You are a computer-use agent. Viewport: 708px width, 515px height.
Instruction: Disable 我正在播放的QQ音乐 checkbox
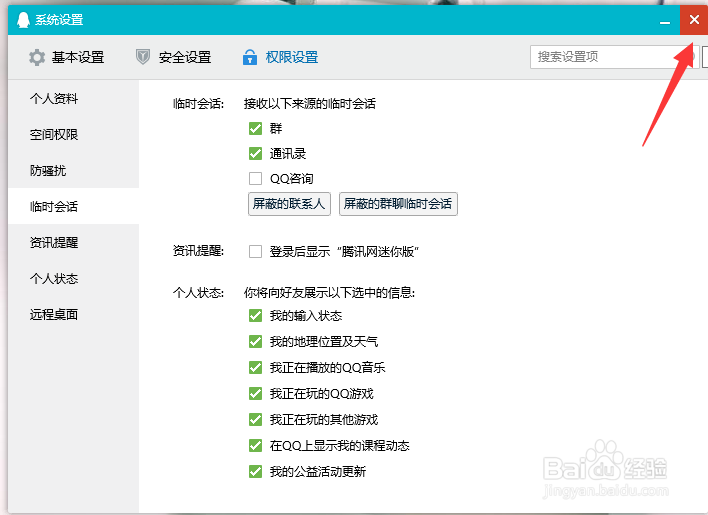click(x=256, y=367)
